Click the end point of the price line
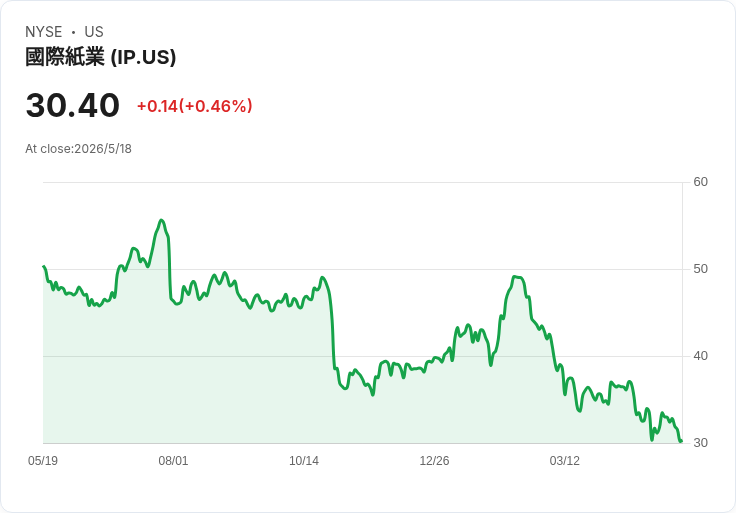Viewport: 736px width, 513px height. pyautogui.click(x=681, y=441)
